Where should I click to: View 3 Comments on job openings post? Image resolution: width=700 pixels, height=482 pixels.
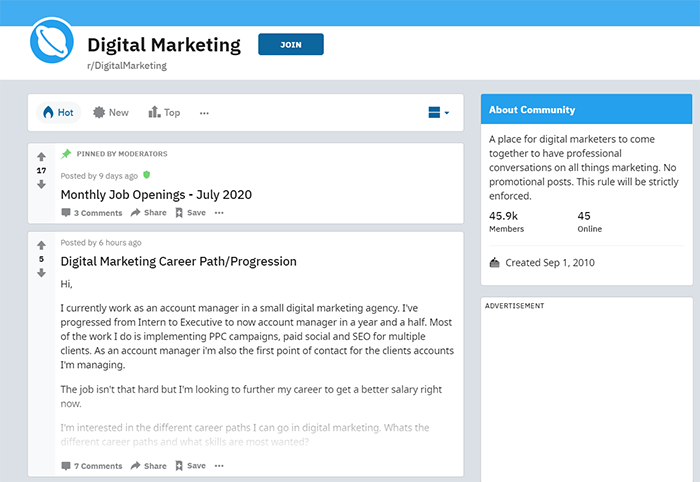(x=92, y=213)
